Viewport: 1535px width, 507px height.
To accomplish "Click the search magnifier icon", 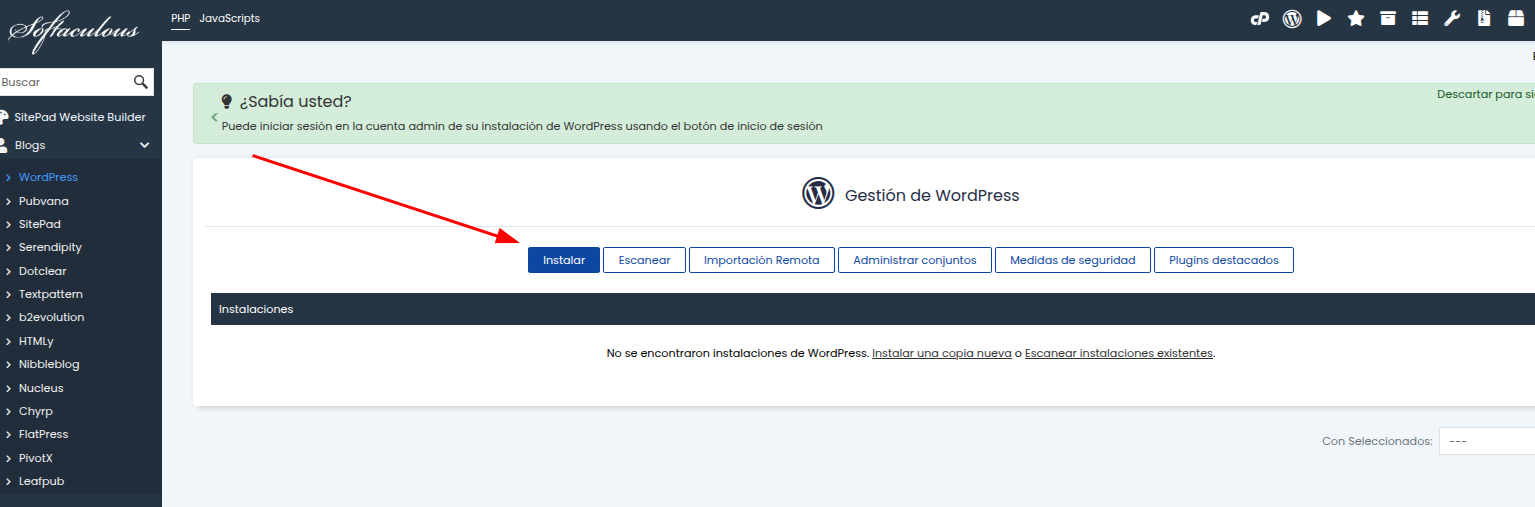I will pos(141,82).
